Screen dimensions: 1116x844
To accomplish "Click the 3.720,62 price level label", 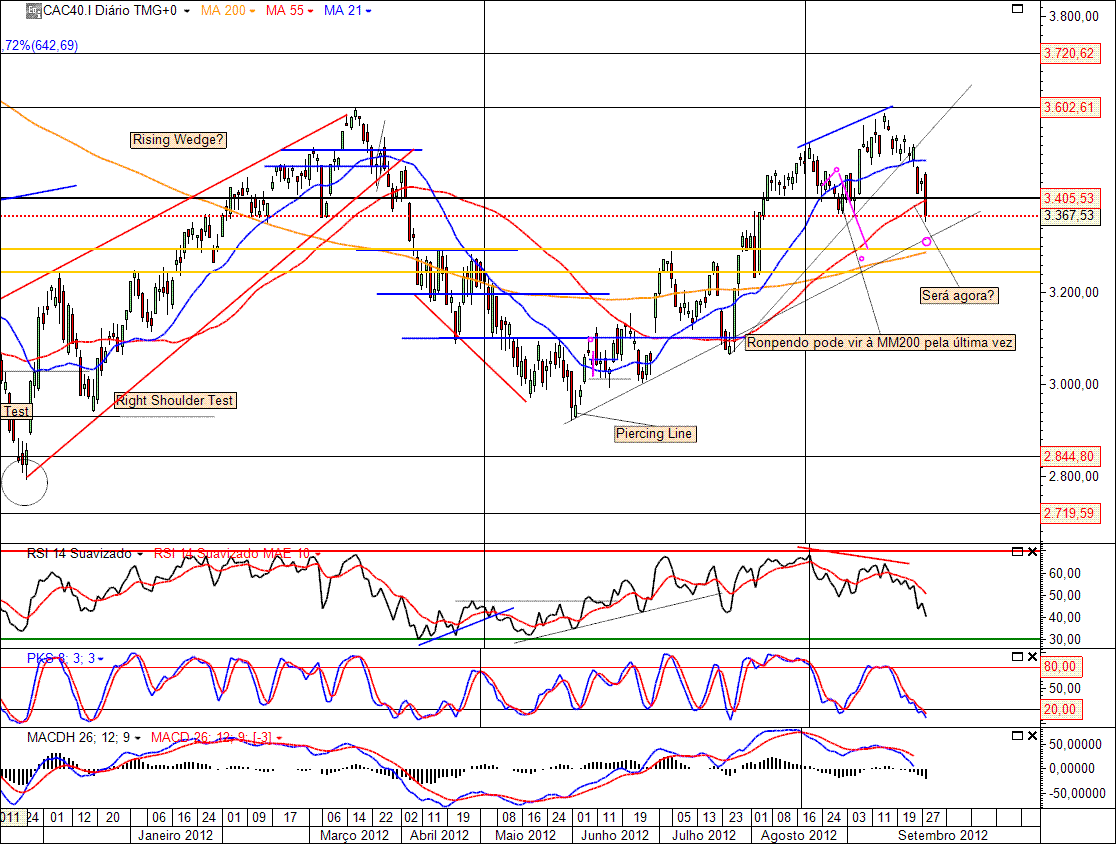I will 1070,54.
